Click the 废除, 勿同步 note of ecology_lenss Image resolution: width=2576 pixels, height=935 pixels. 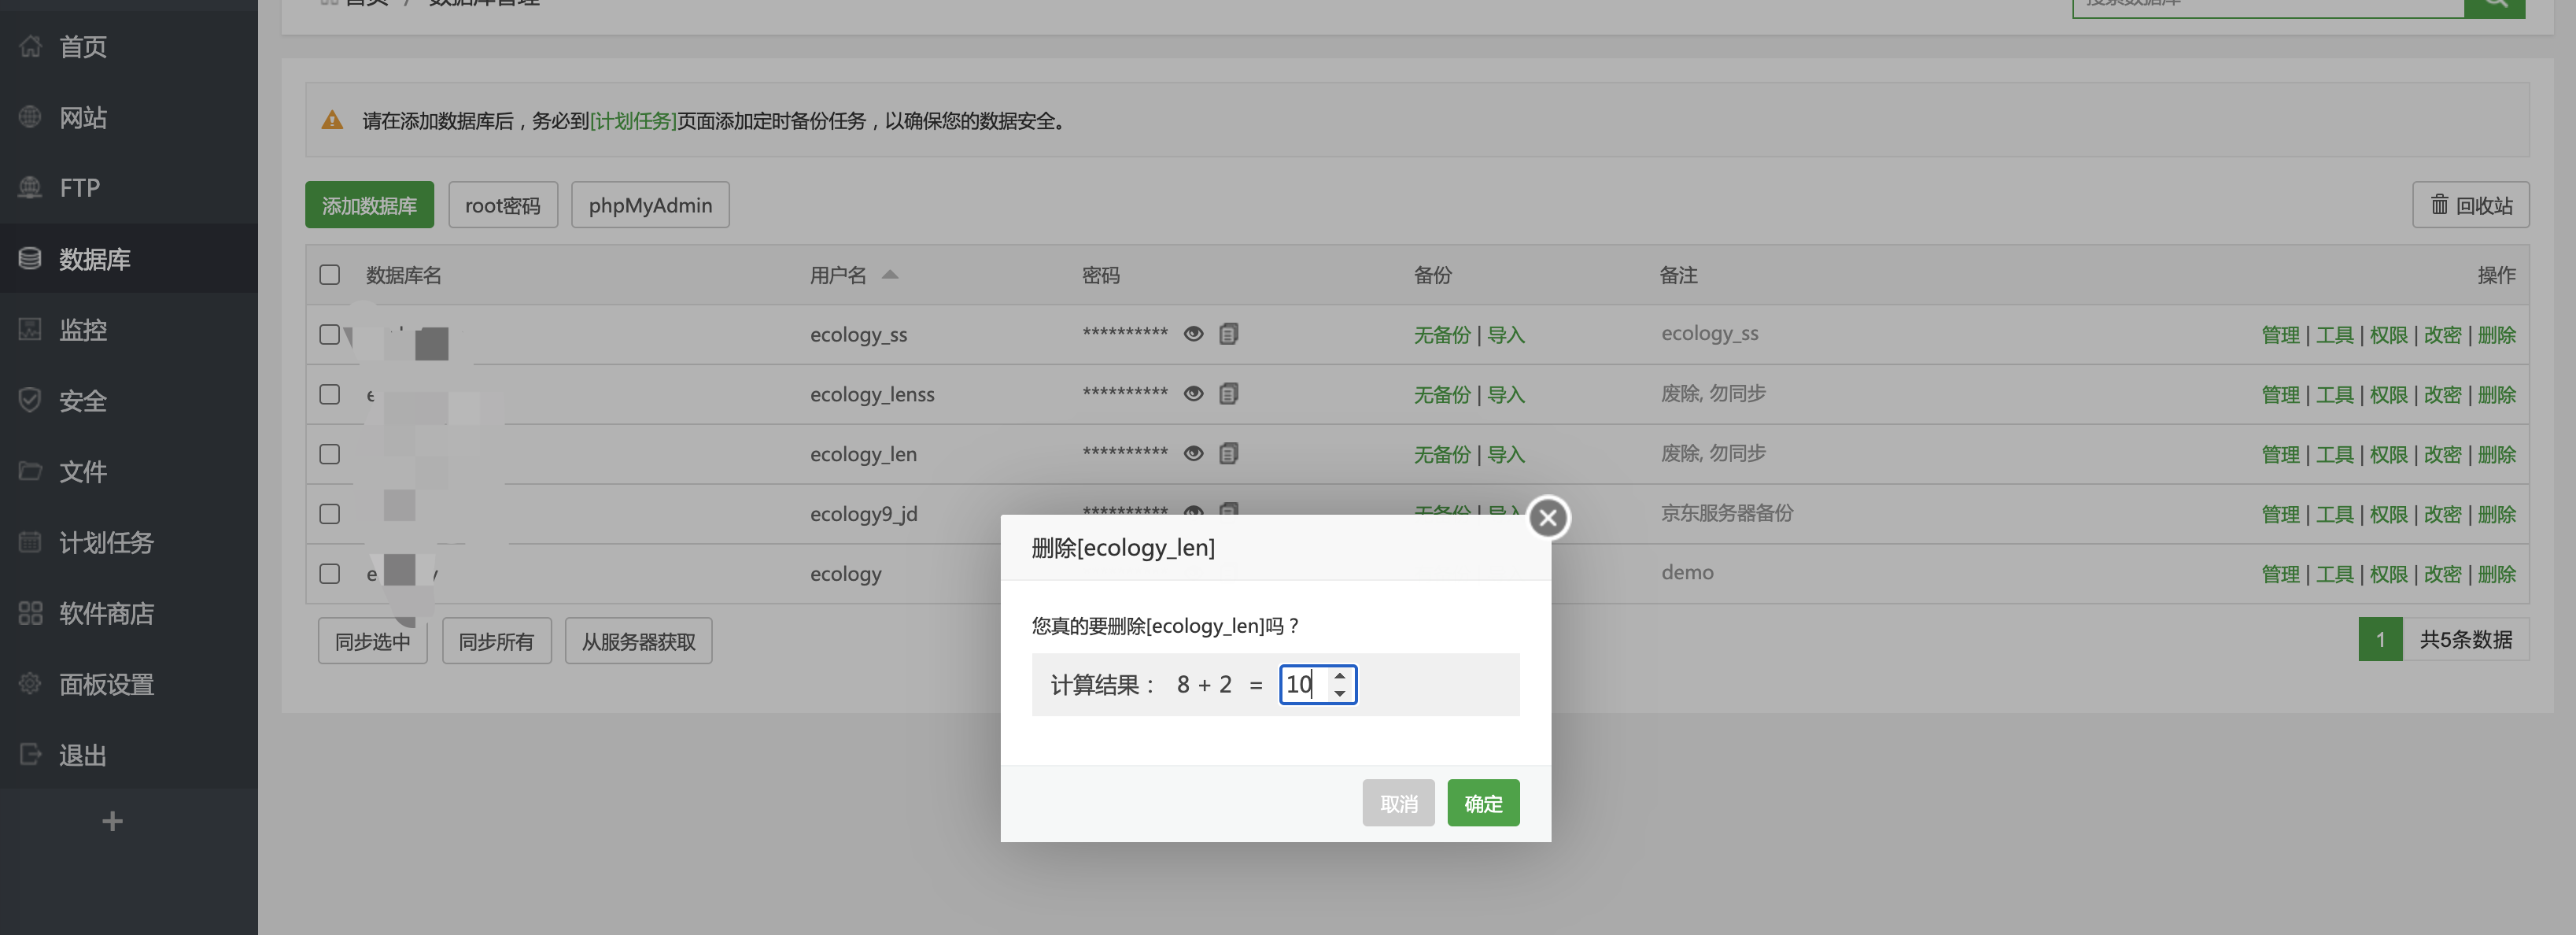click(1713, 393)
